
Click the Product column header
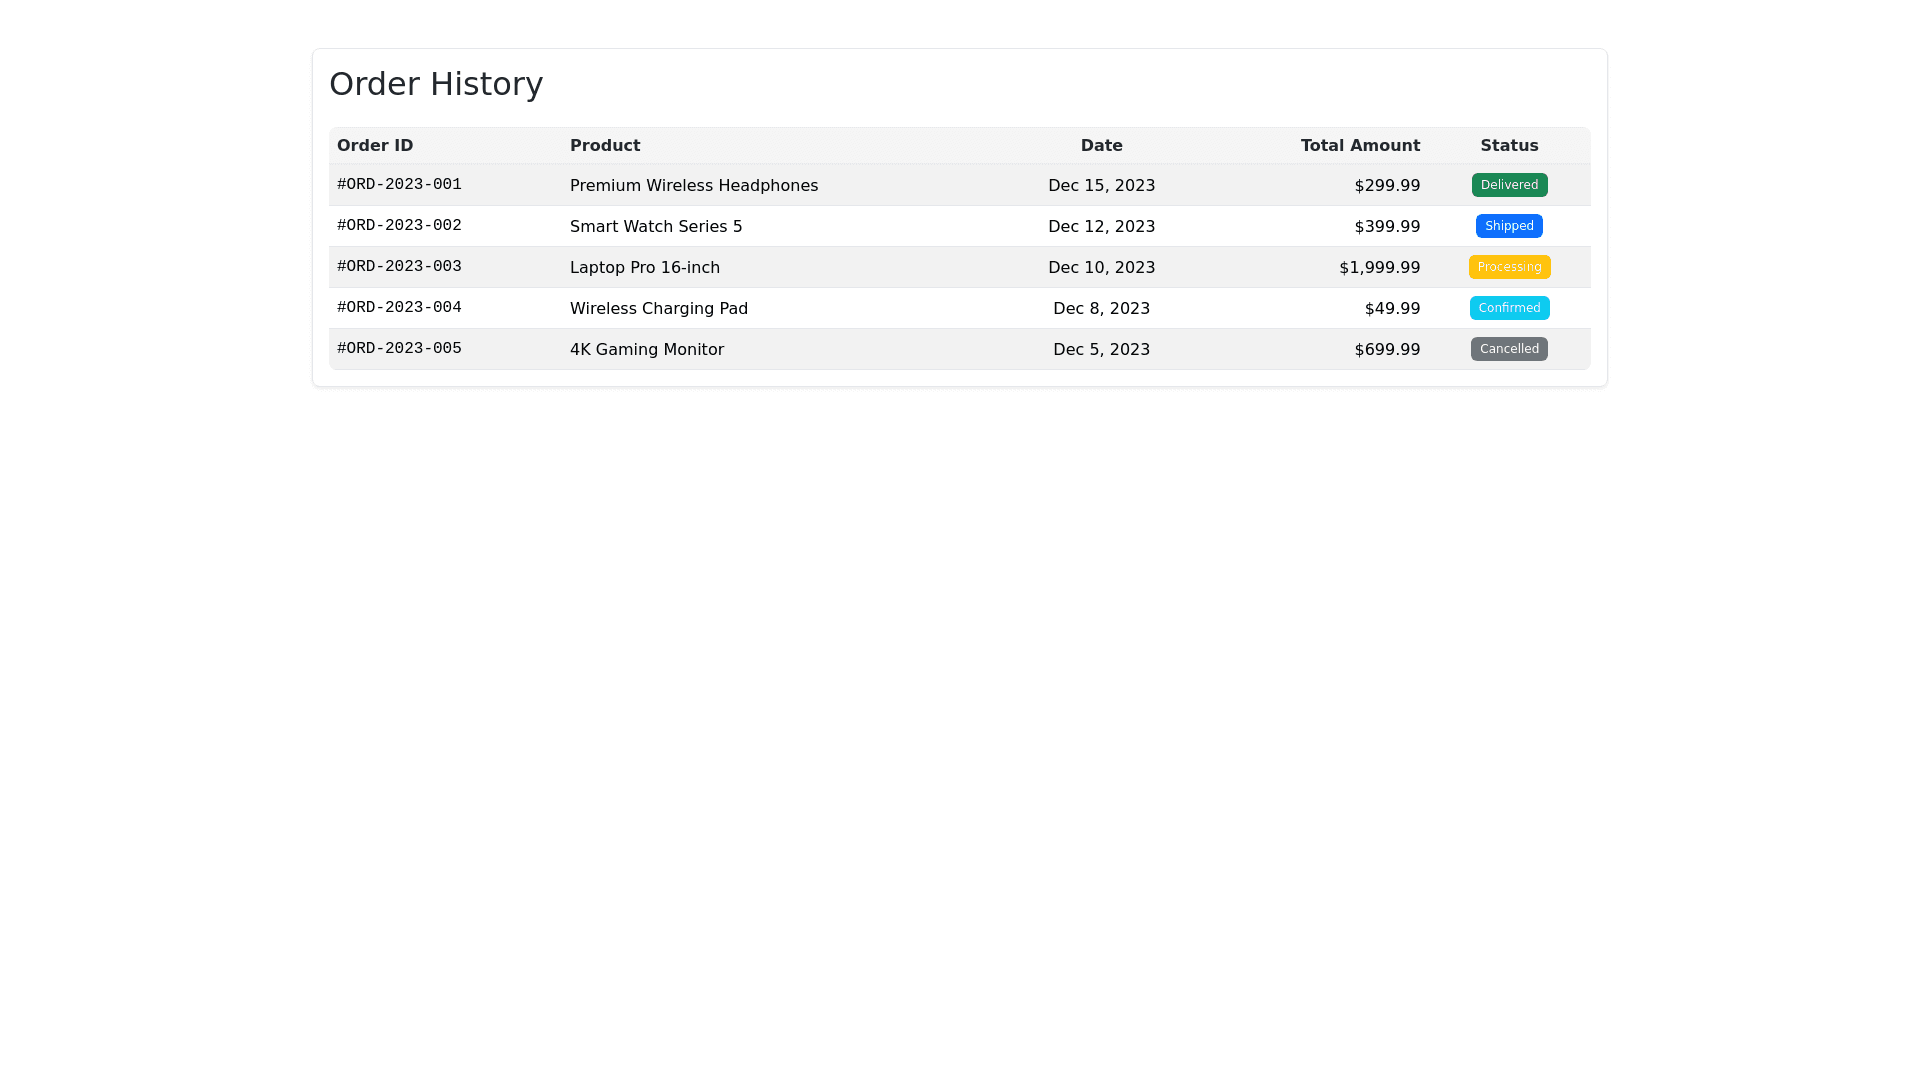(x=605, y=146)
